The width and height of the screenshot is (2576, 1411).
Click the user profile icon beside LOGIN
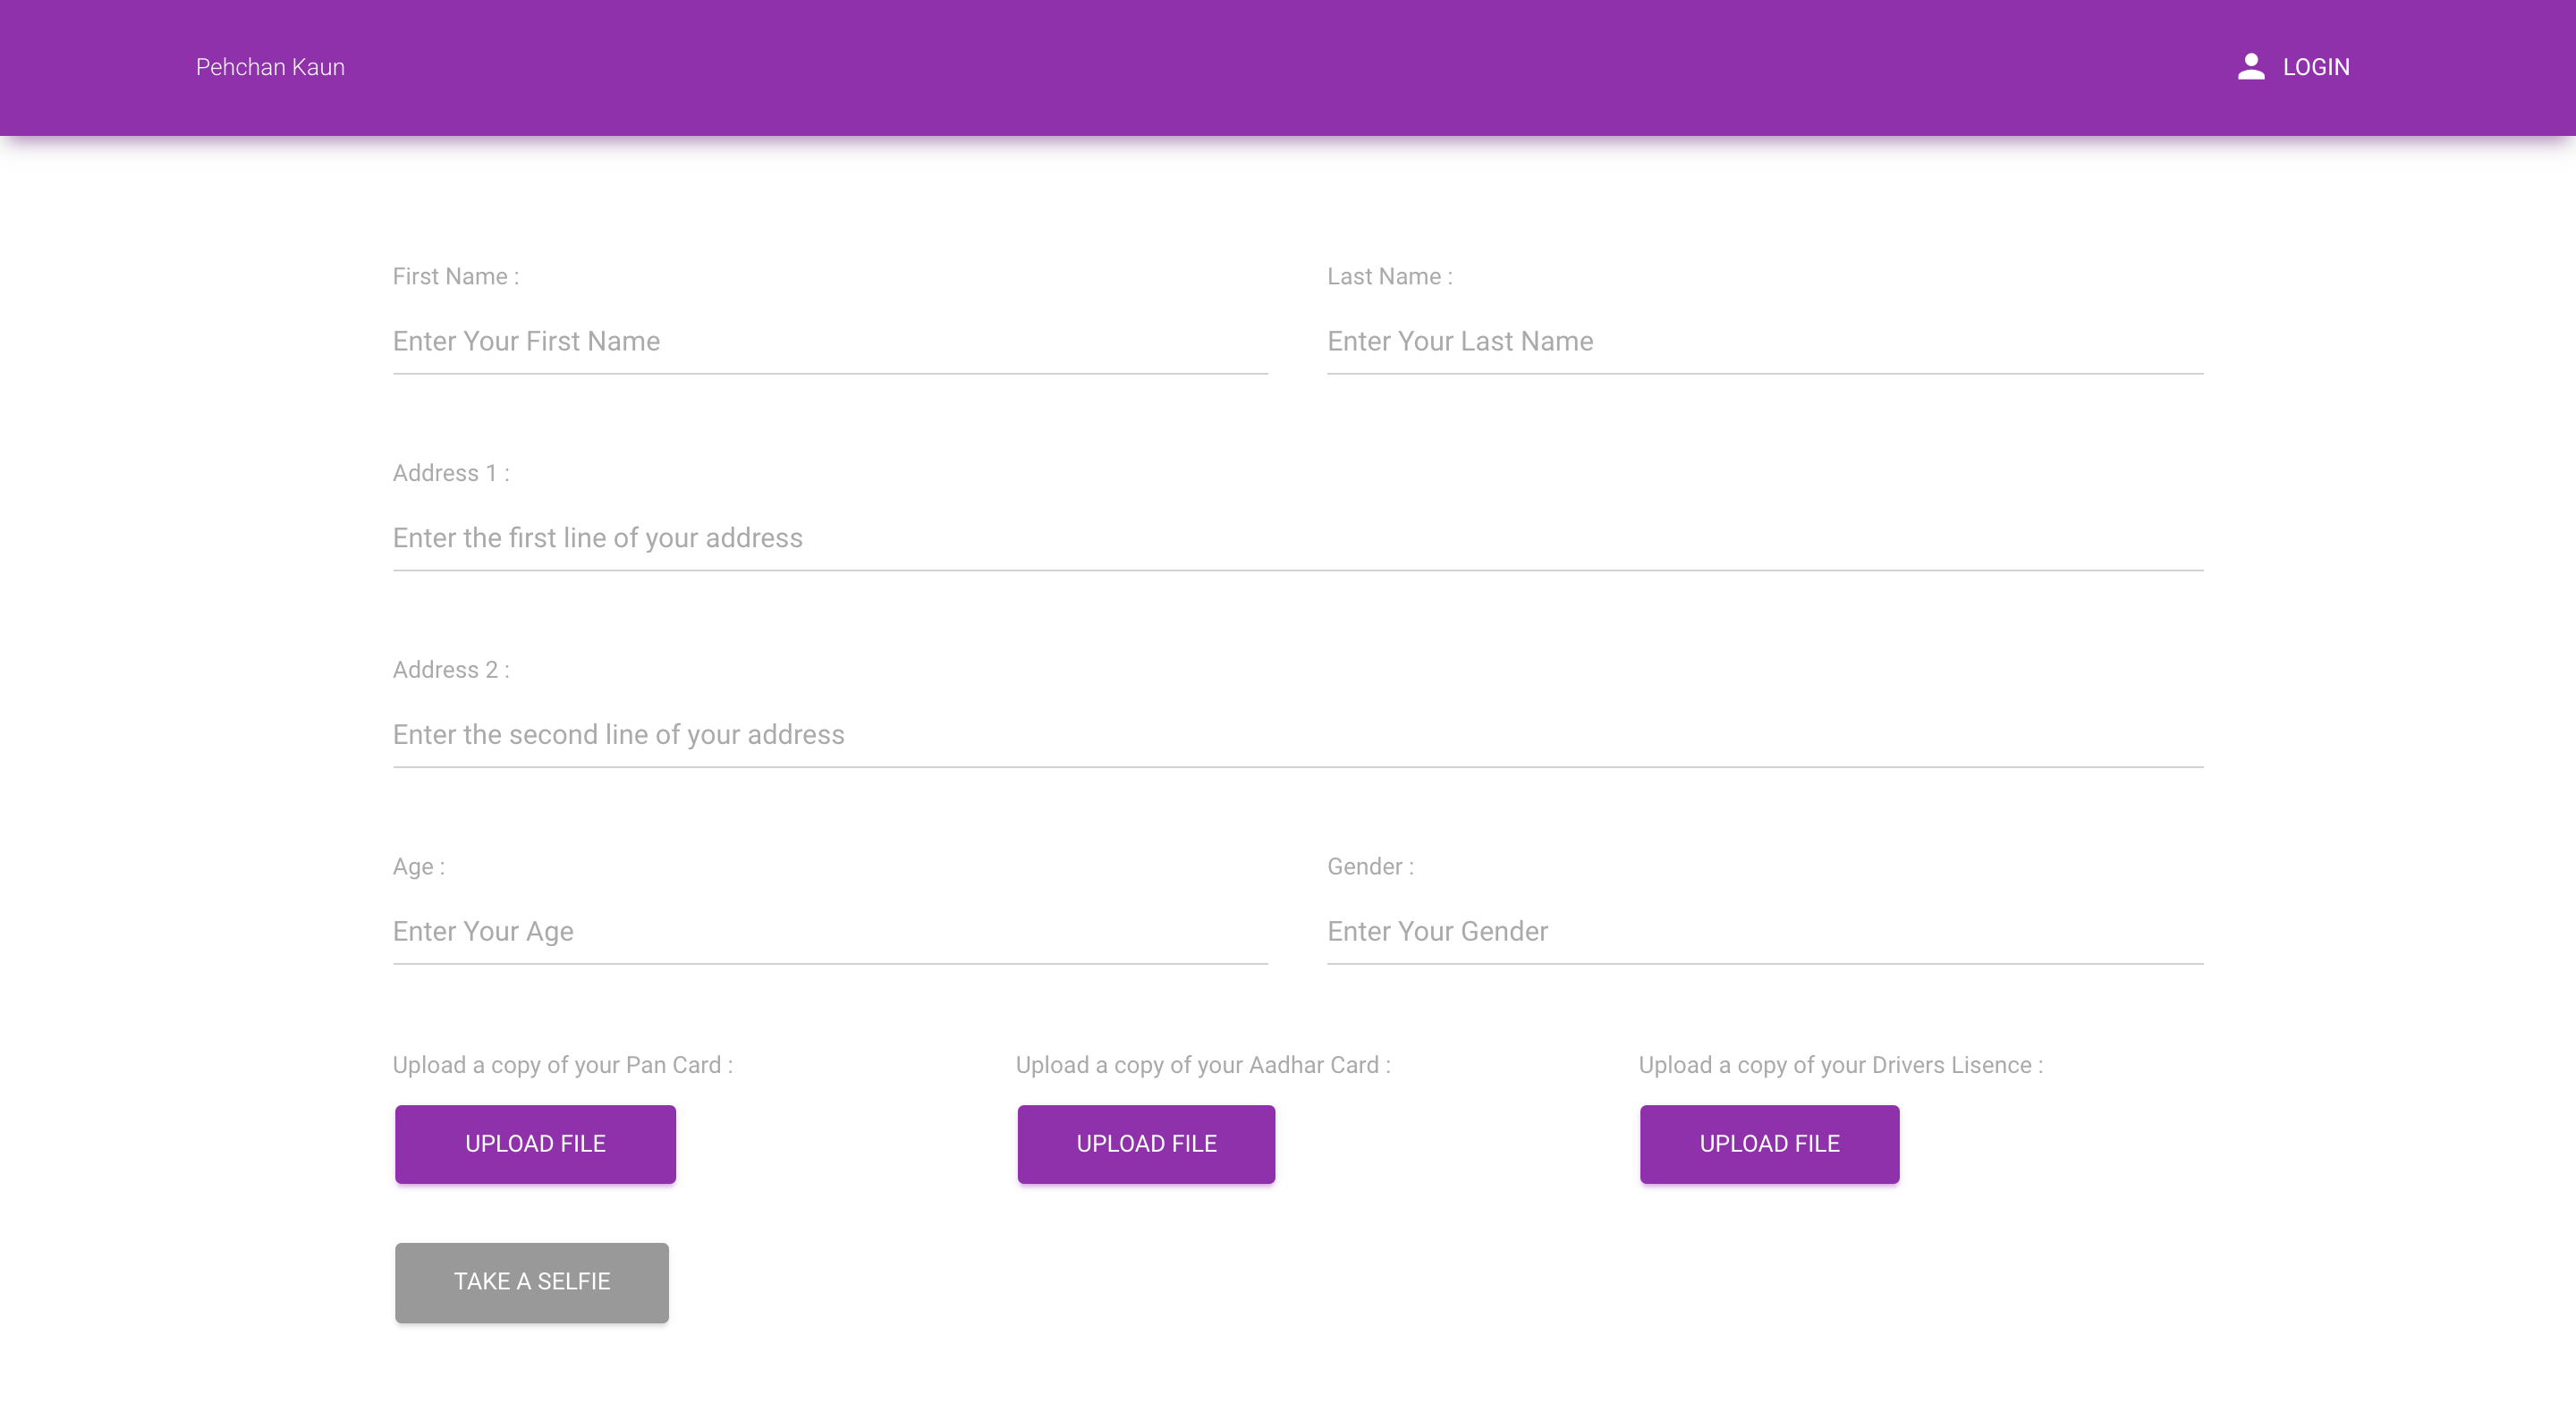2250,67
